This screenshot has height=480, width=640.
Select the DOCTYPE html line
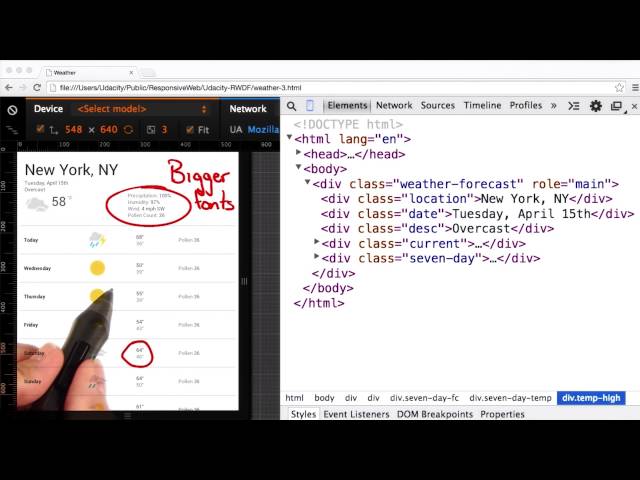(348, 124)
